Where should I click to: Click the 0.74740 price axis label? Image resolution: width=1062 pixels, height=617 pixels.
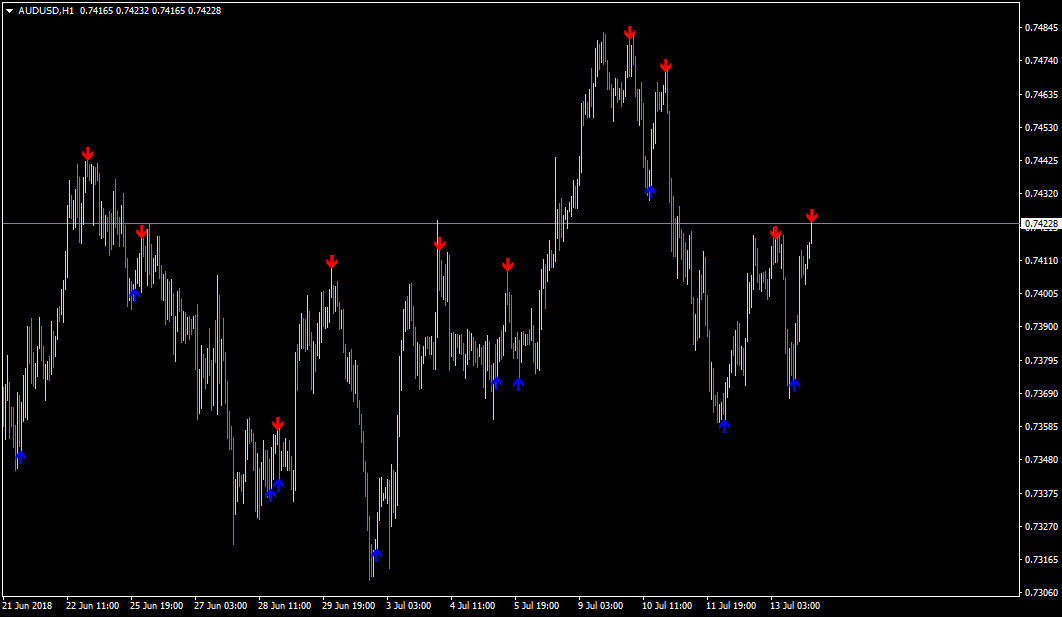click(x=1041, y=61)
